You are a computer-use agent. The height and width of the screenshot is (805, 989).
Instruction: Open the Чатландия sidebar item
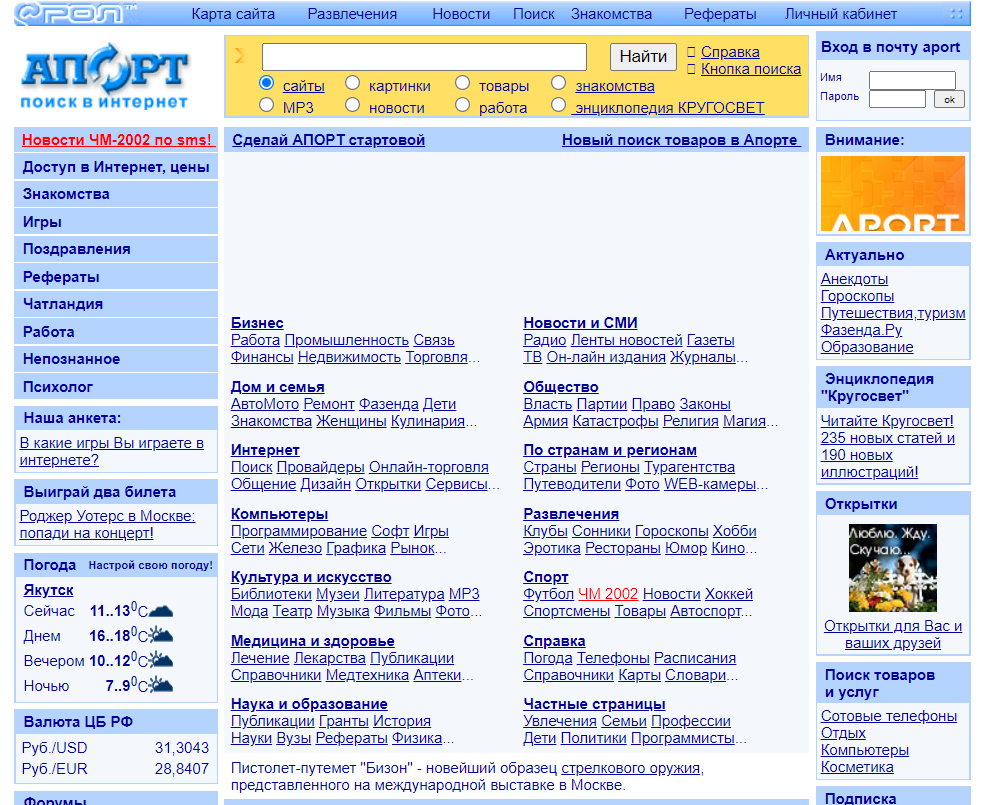click(x=116, y=304)
